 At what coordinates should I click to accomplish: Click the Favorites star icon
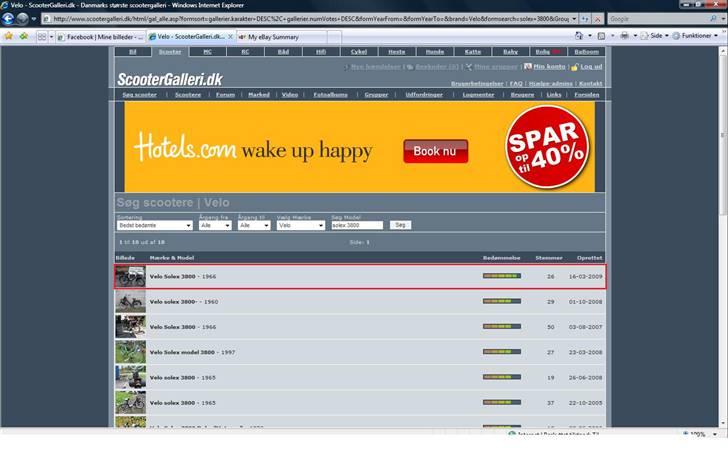click(8, 36)
